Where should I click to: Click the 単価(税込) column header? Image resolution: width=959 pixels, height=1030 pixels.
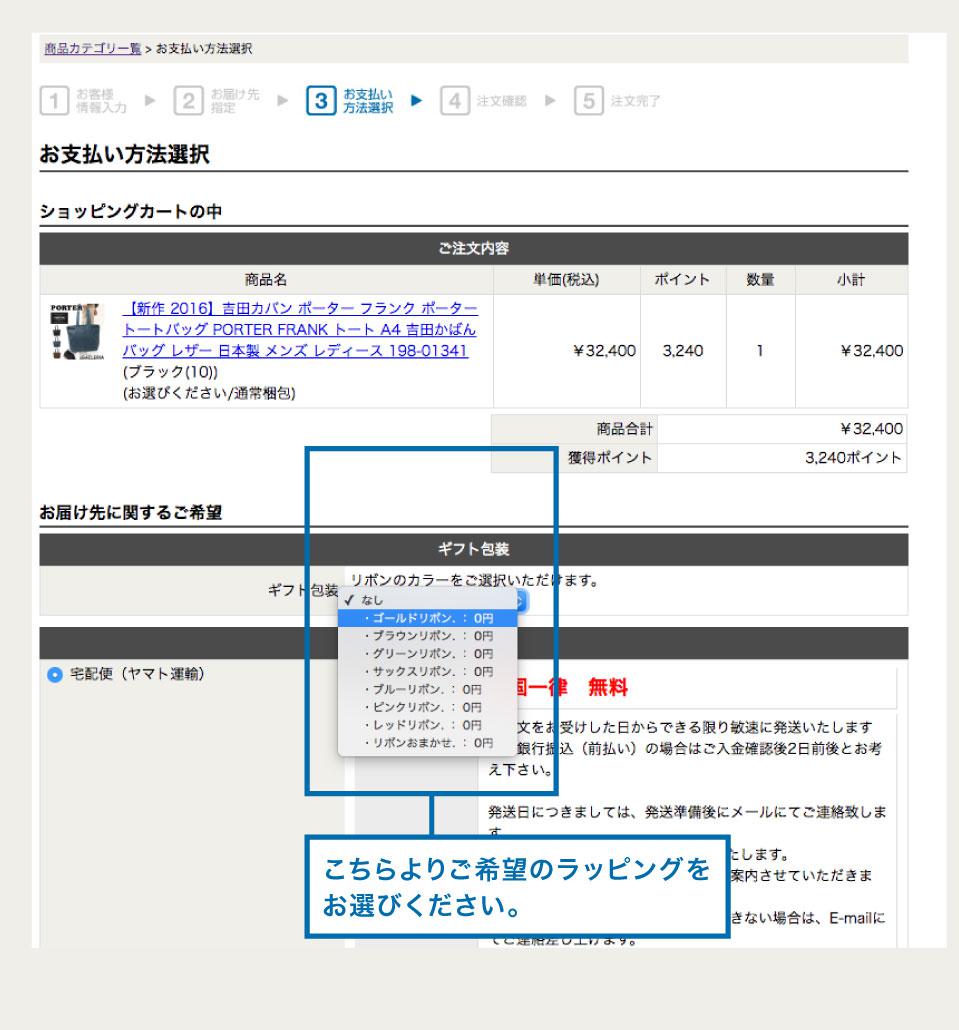click(x=566, y=280)
